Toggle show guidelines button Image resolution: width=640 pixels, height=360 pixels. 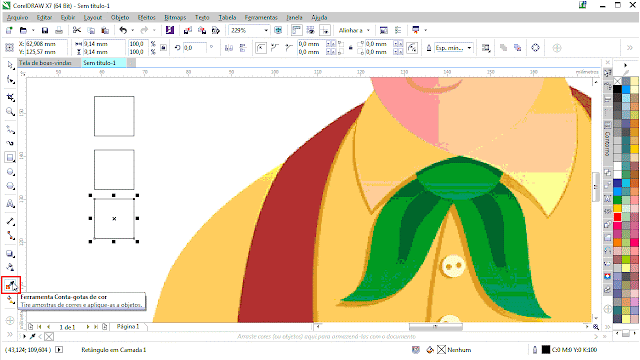(325, 30)
